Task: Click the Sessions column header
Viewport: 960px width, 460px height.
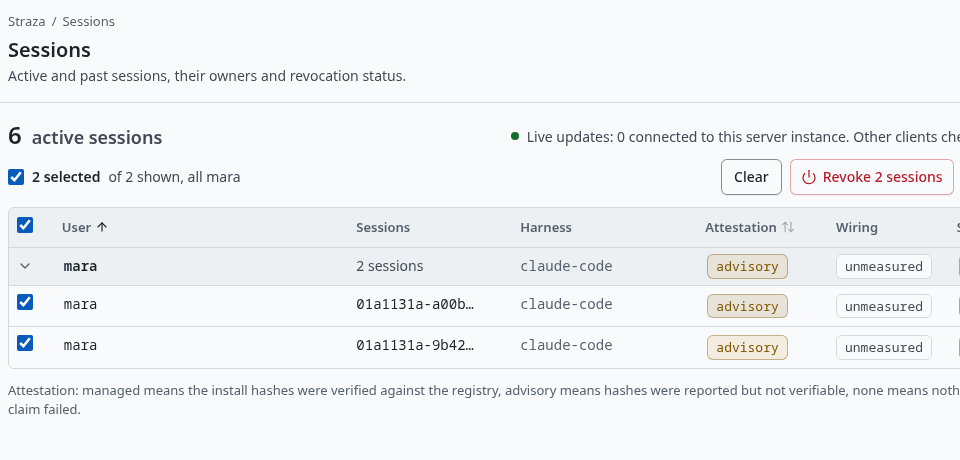Action: tap(383, 227)
